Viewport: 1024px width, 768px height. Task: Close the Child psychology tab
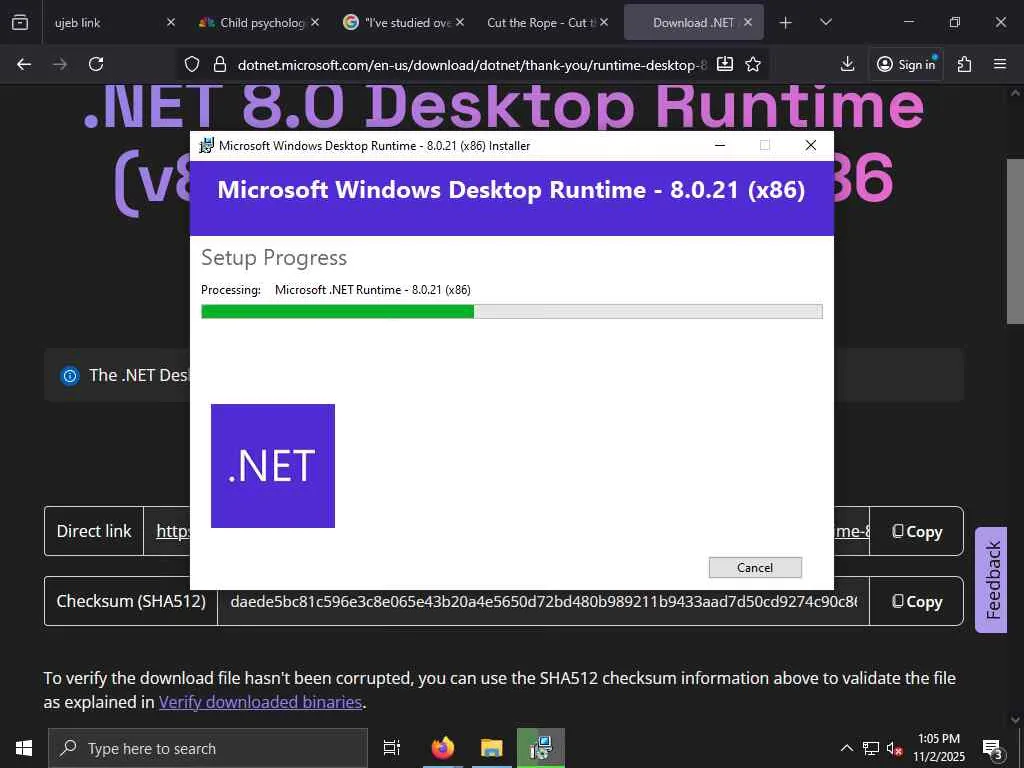click(x=315, y=22)
